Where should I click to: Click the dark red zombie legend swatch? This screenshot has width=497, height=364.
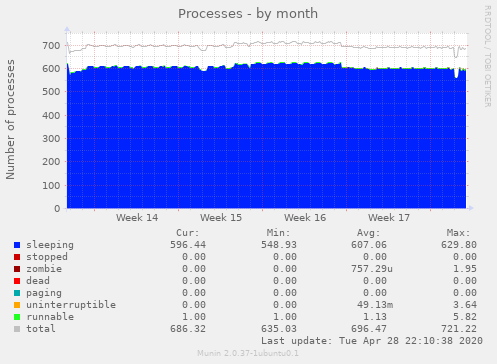coord(17,269)
